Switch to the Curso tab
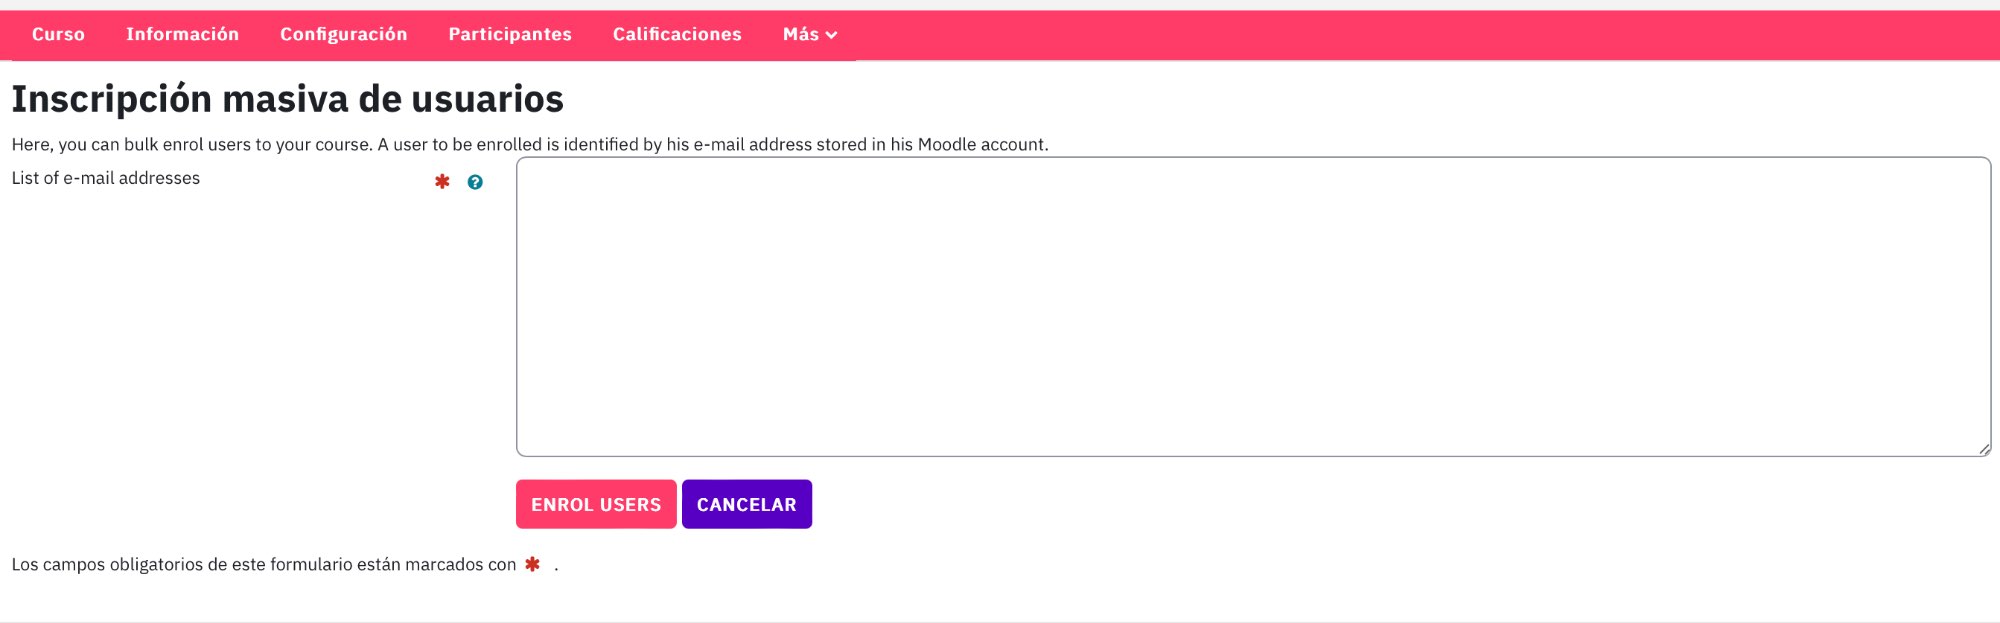2000x623 pixels. click(x=58, y=34)
